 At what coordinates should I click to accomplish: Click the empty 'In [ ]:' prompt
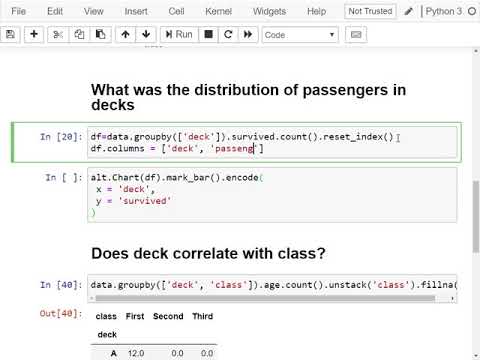tap(64, 178)
